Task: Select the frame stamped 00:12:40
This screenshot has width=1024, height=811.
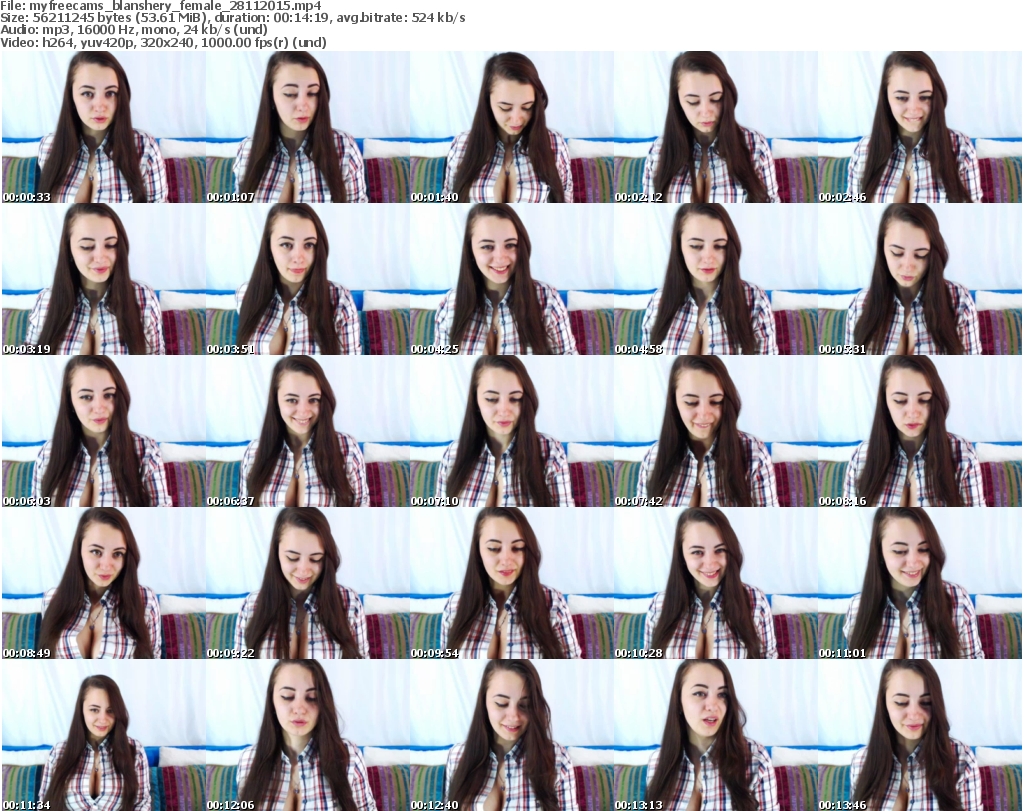Action: [512, 735]
